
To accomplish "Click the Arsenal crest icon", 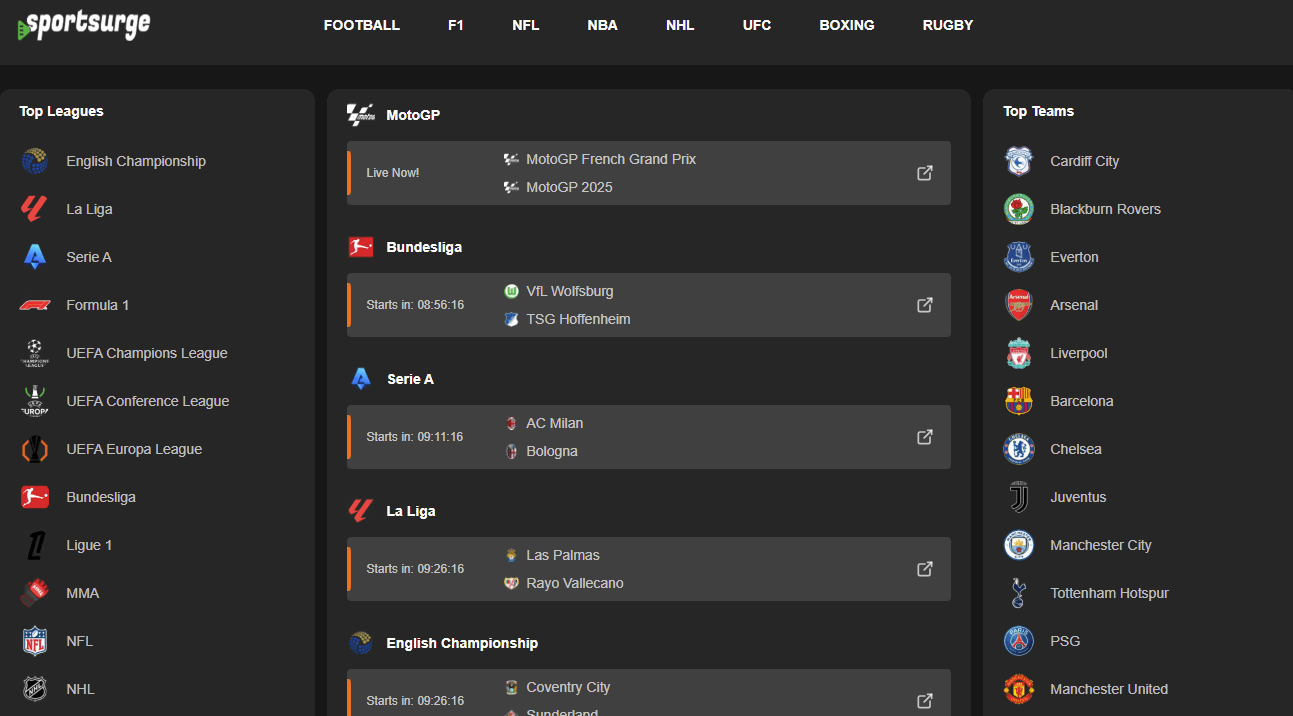I will coord(1019,305).
